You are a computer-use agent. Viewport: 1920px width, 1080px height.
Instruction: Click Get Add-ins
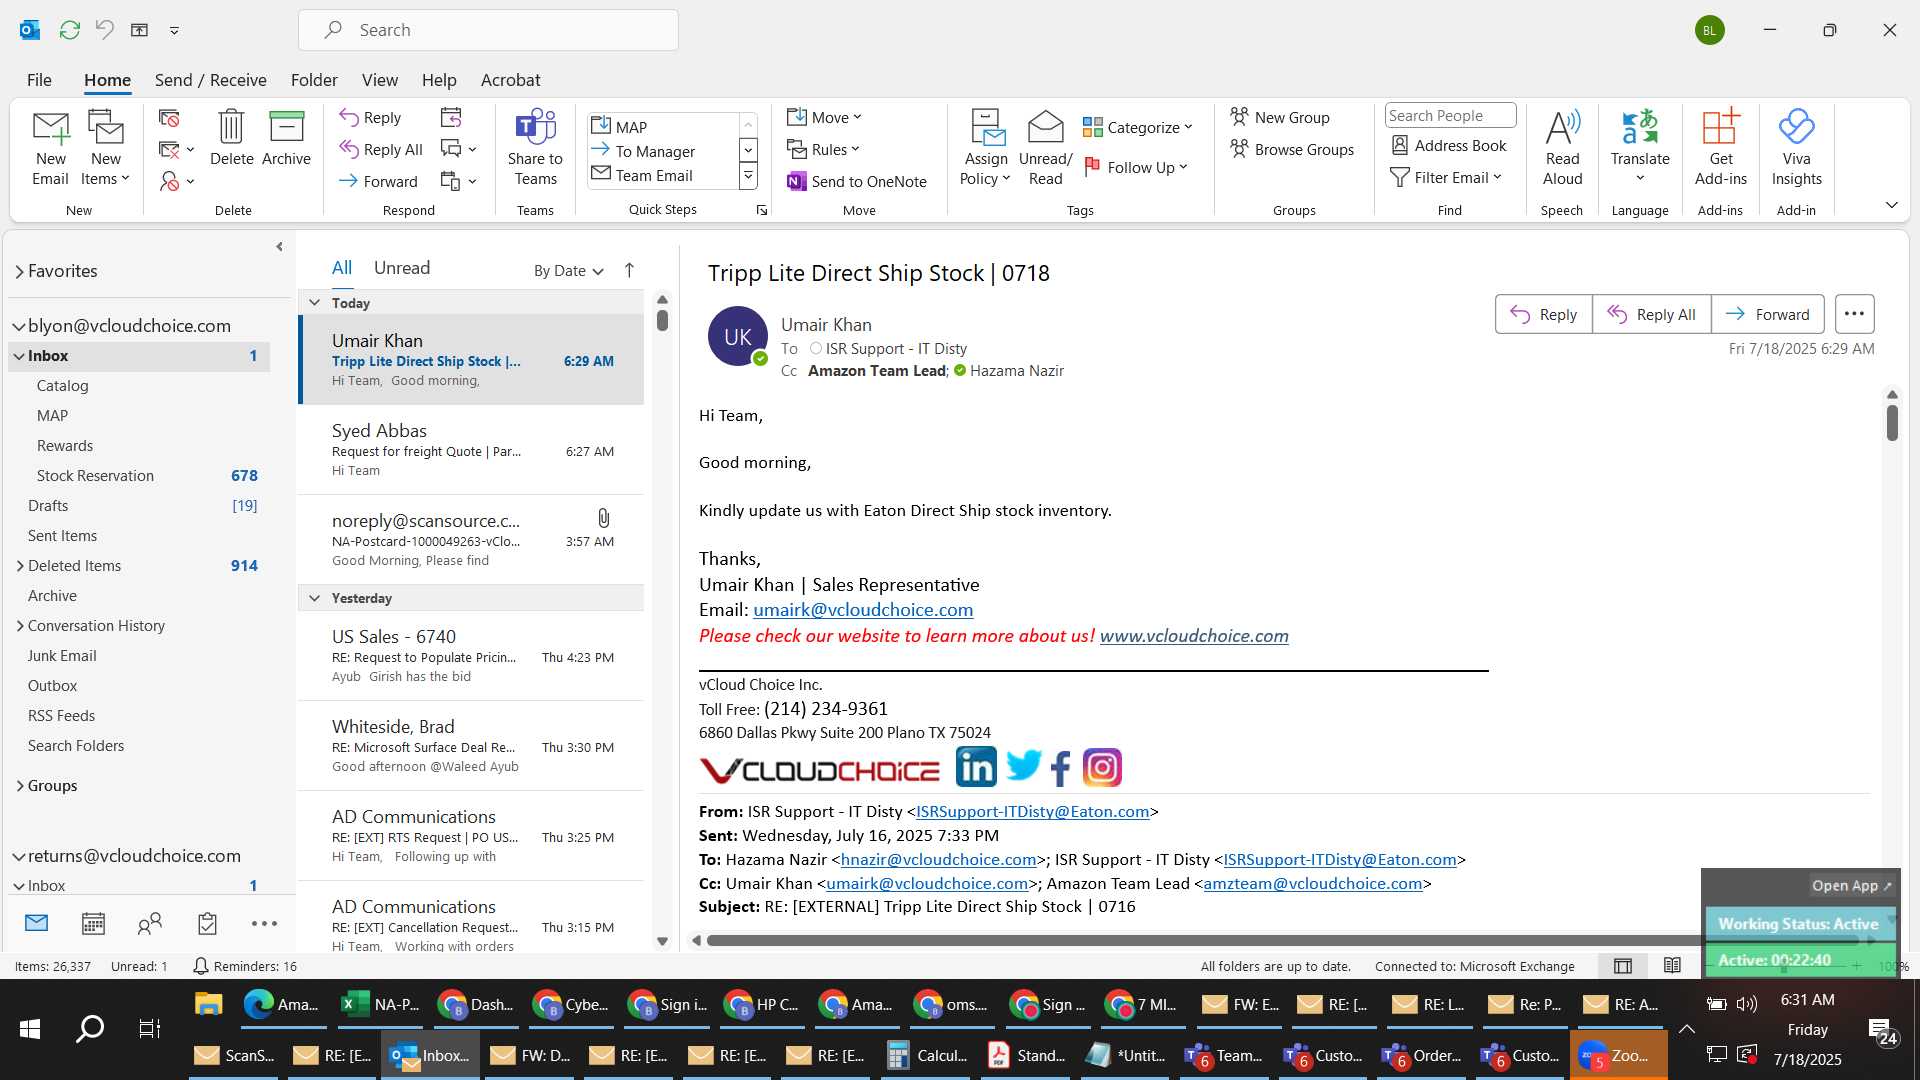tap(1721, 148)
